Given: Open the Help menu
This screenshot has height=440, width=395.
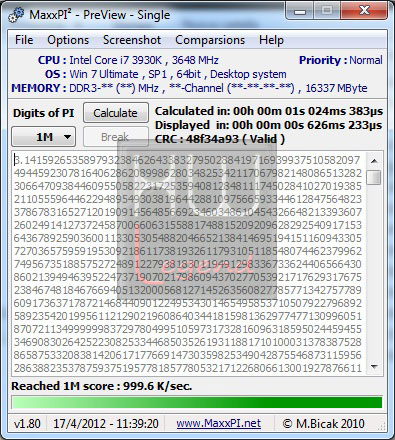Looking at the screenshot, I should pyautogui.click(x=271, y=40).
